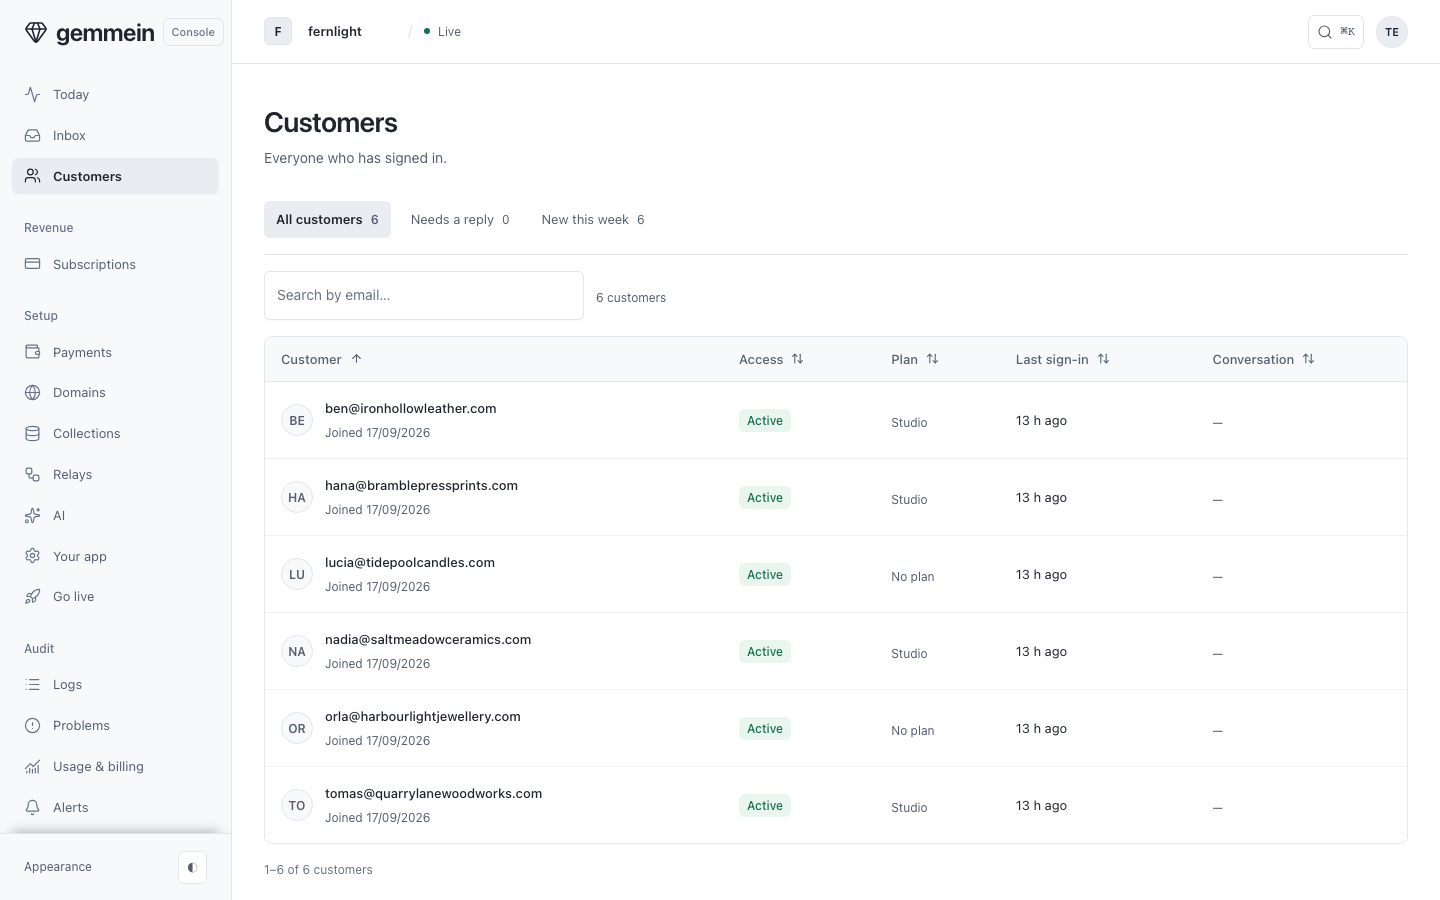Open the Inbox menu item

coord(115,135)
